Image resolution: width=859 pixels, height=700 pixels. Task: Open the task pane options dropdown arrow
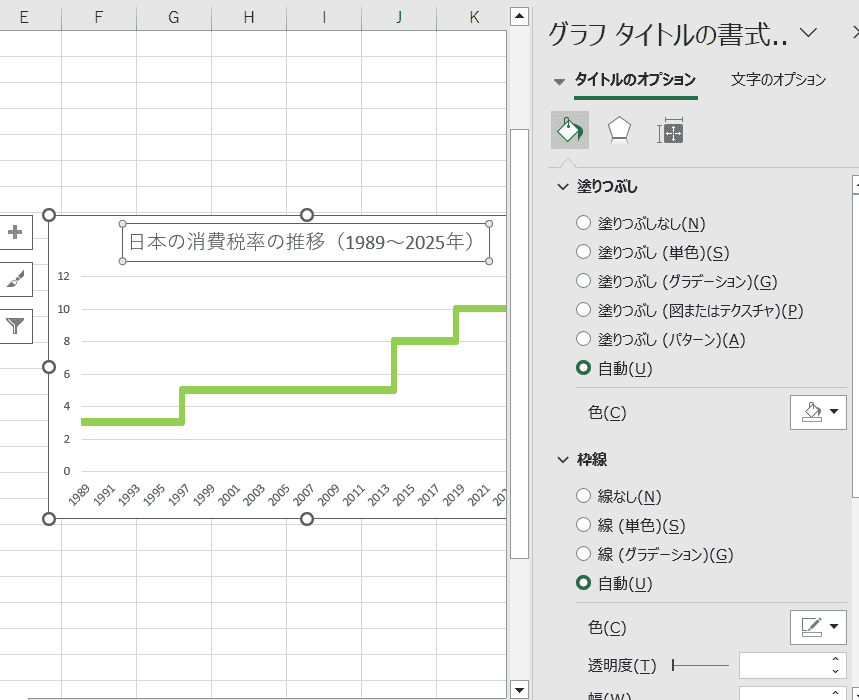tap(809, 33)
